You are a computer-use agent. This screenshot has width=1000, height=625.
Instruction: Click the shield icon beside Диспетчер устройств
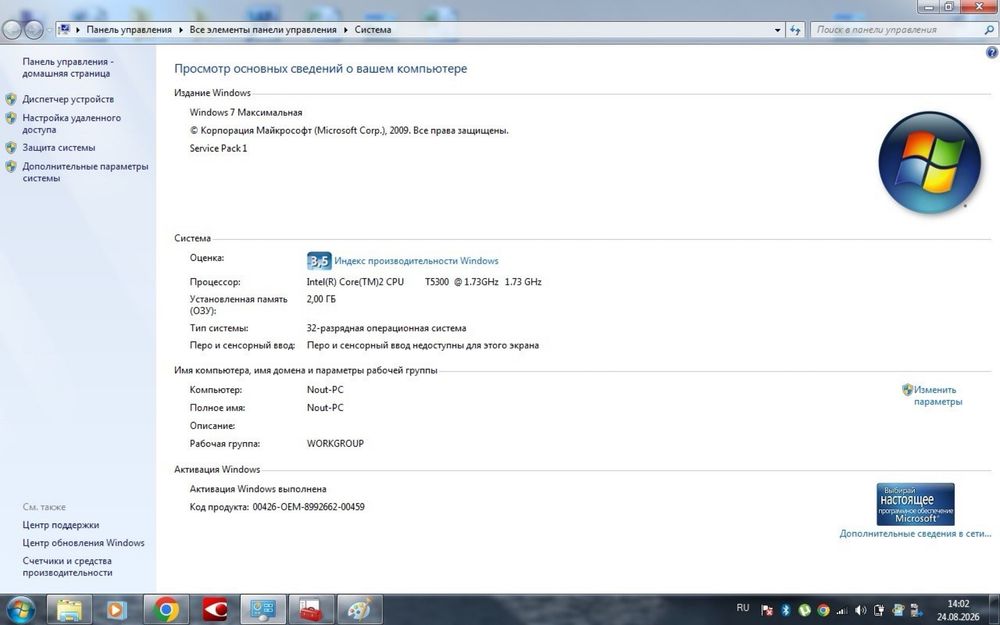pyautogui.click(x=11, y=99)
